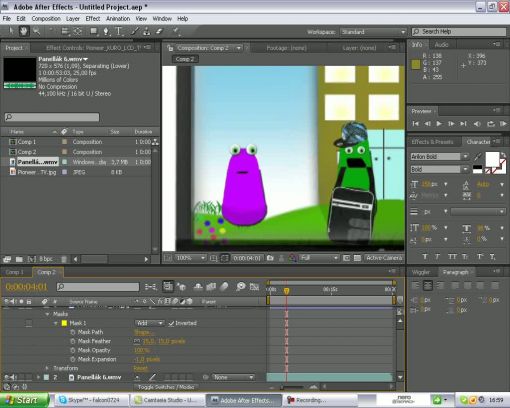Click the Faux Bold style button
The height and width of the screenshot is (408, 510).
[425, 256]
